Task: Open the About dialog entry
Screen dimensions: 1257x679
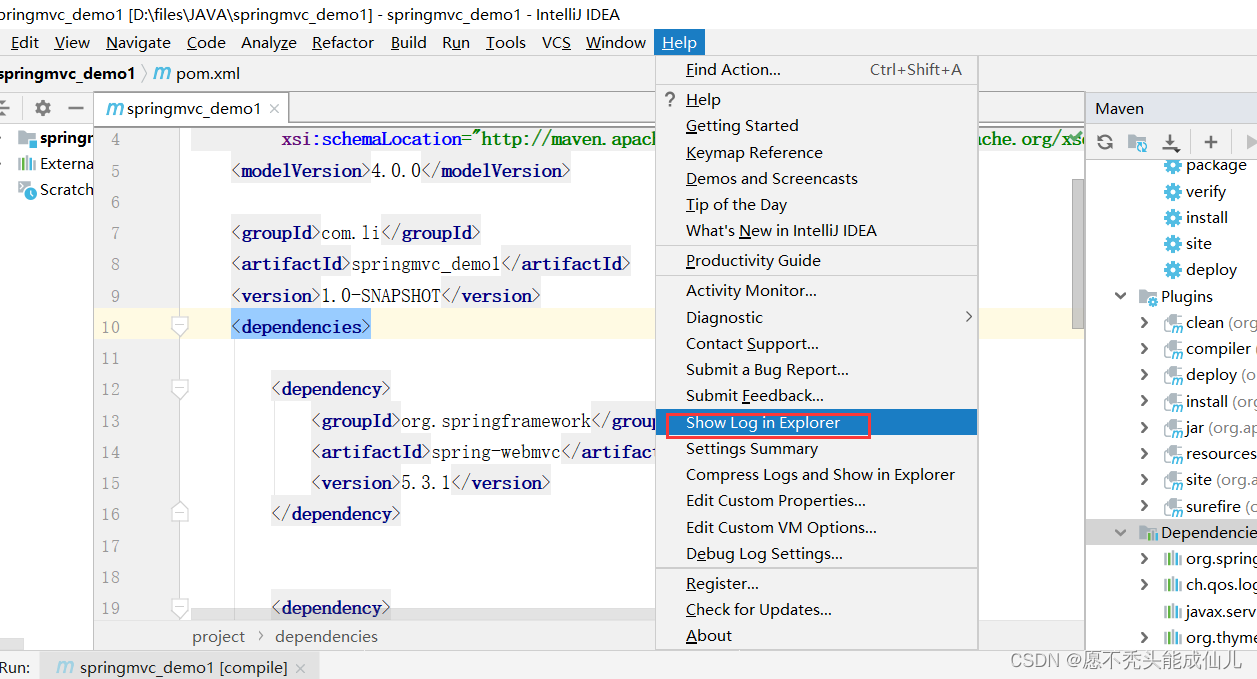Action: click(816, 635)
